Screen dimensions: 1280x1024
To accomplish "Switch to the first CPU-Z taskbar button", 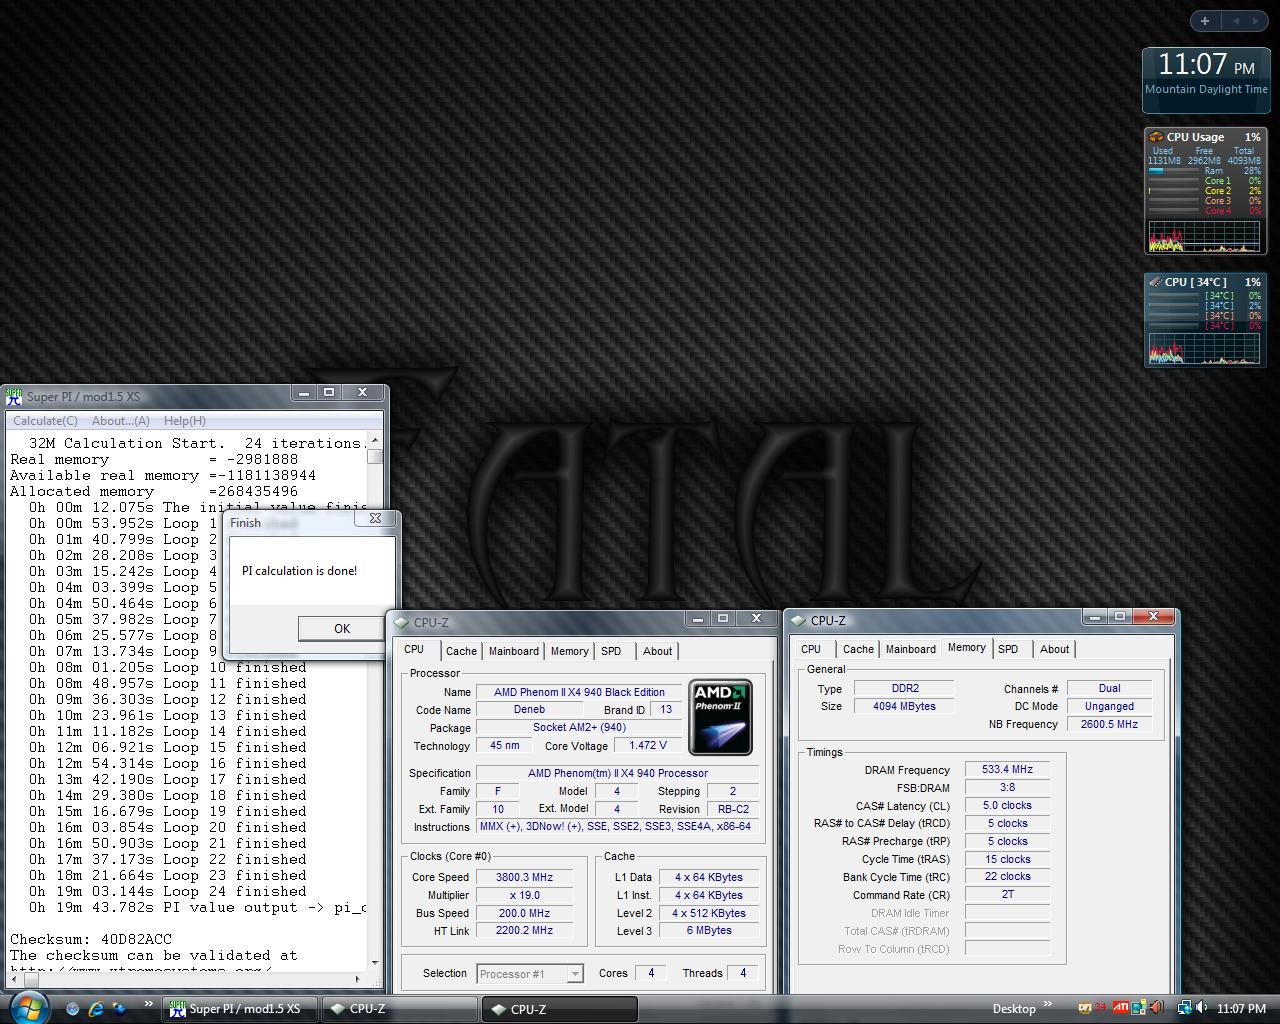I will tap(400, 1009).
